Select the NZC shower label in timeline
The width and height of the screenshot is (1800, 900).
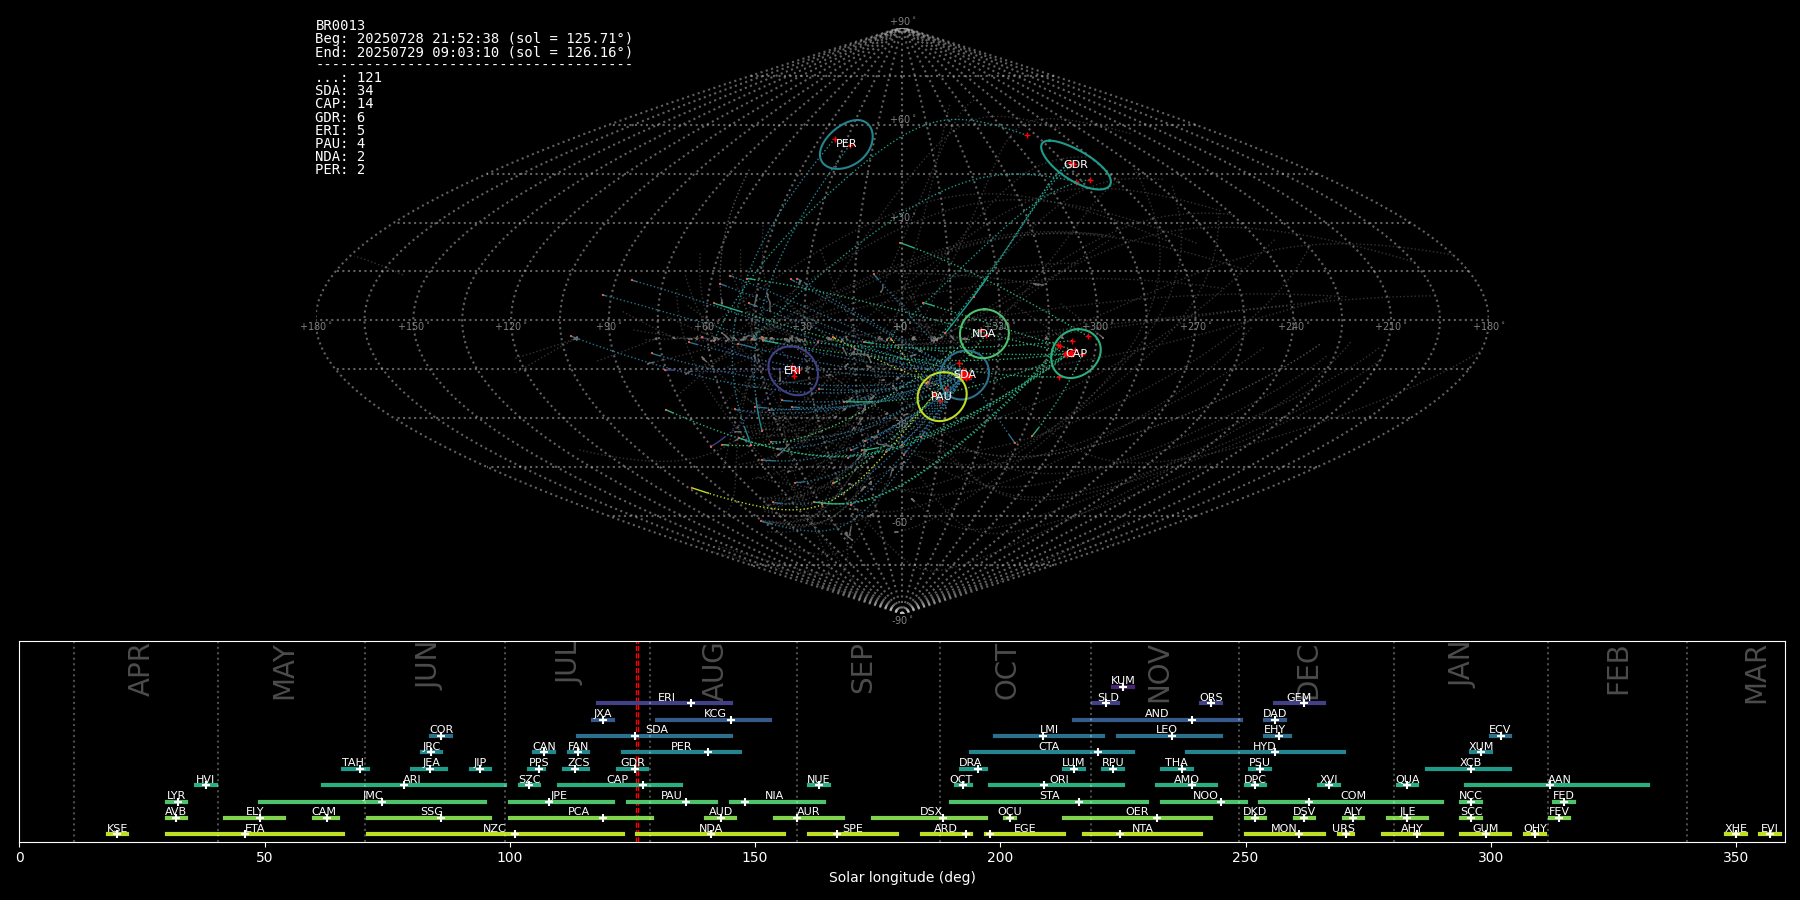pyautogui.click(x=495, y=829)
